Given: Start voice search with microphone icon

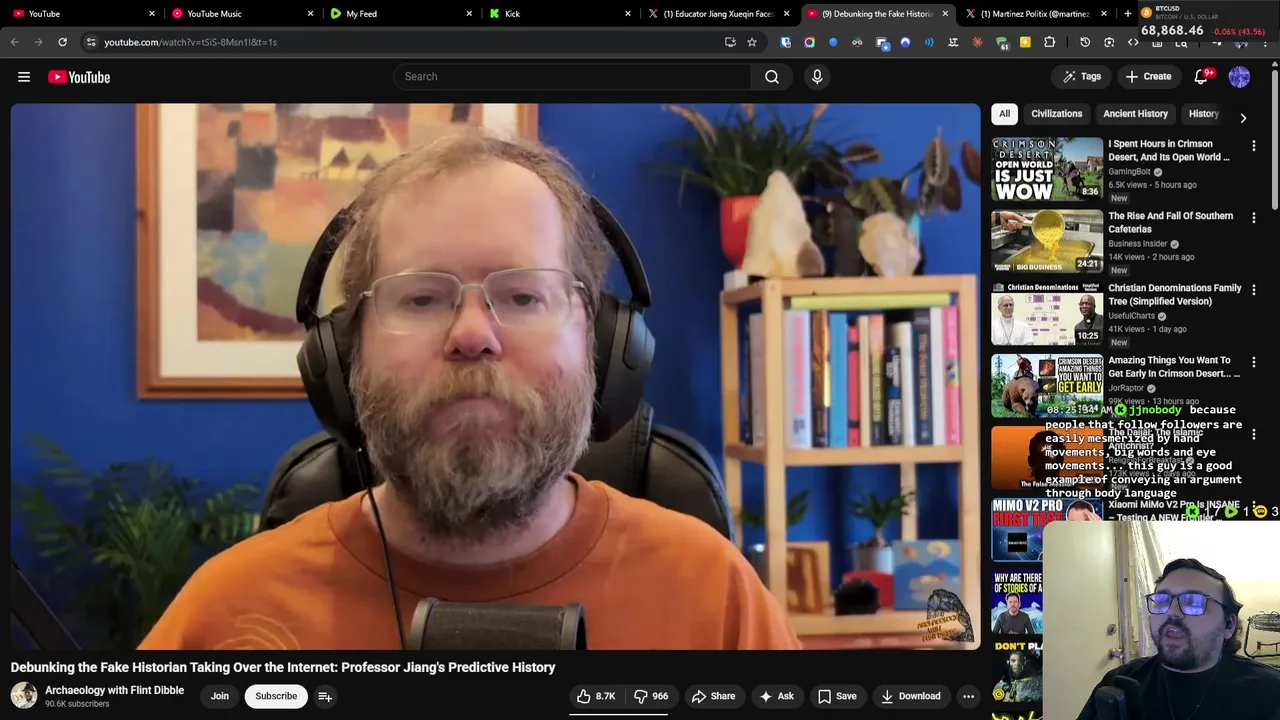Looking at the screenshot, I should pyautogui.click(x=817, y=77).
